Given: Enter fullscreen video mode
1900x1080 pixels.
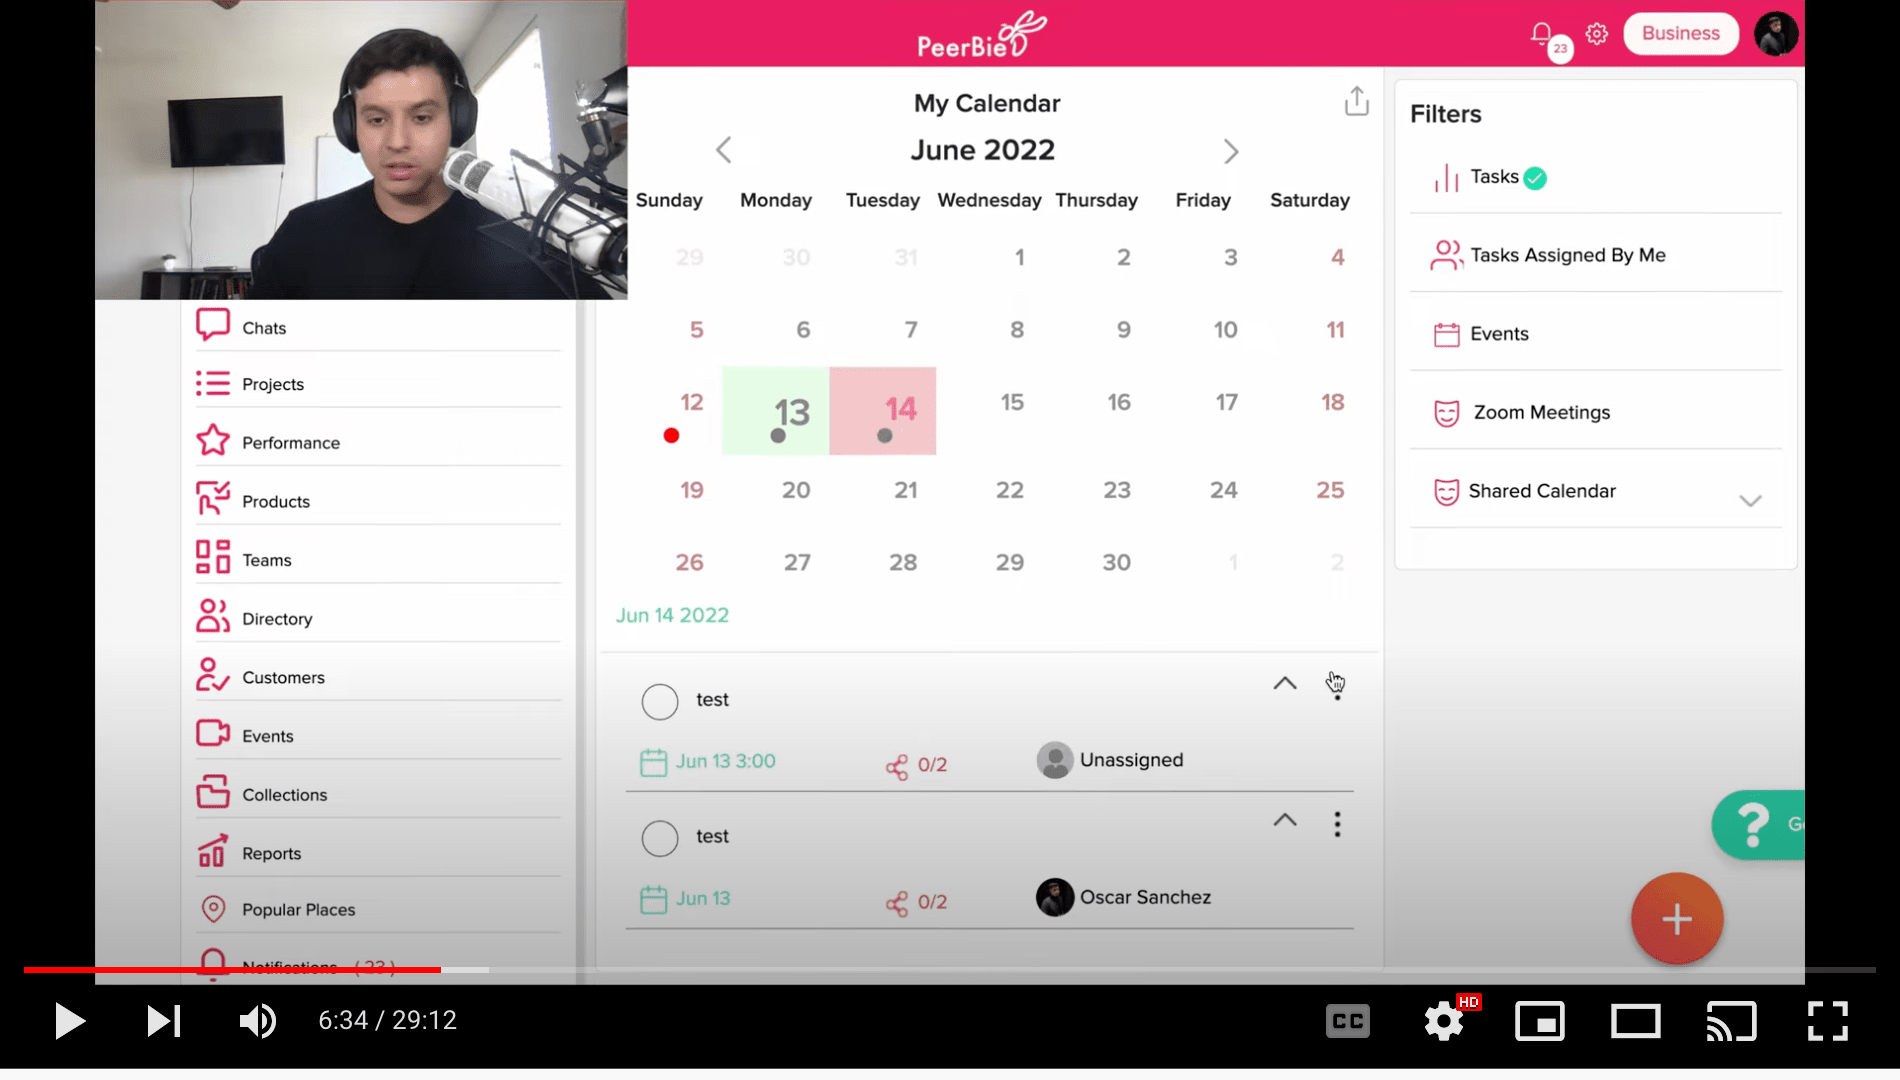Looking at the screenshot, I should pyautogui.click(x=1827, y=1021).
